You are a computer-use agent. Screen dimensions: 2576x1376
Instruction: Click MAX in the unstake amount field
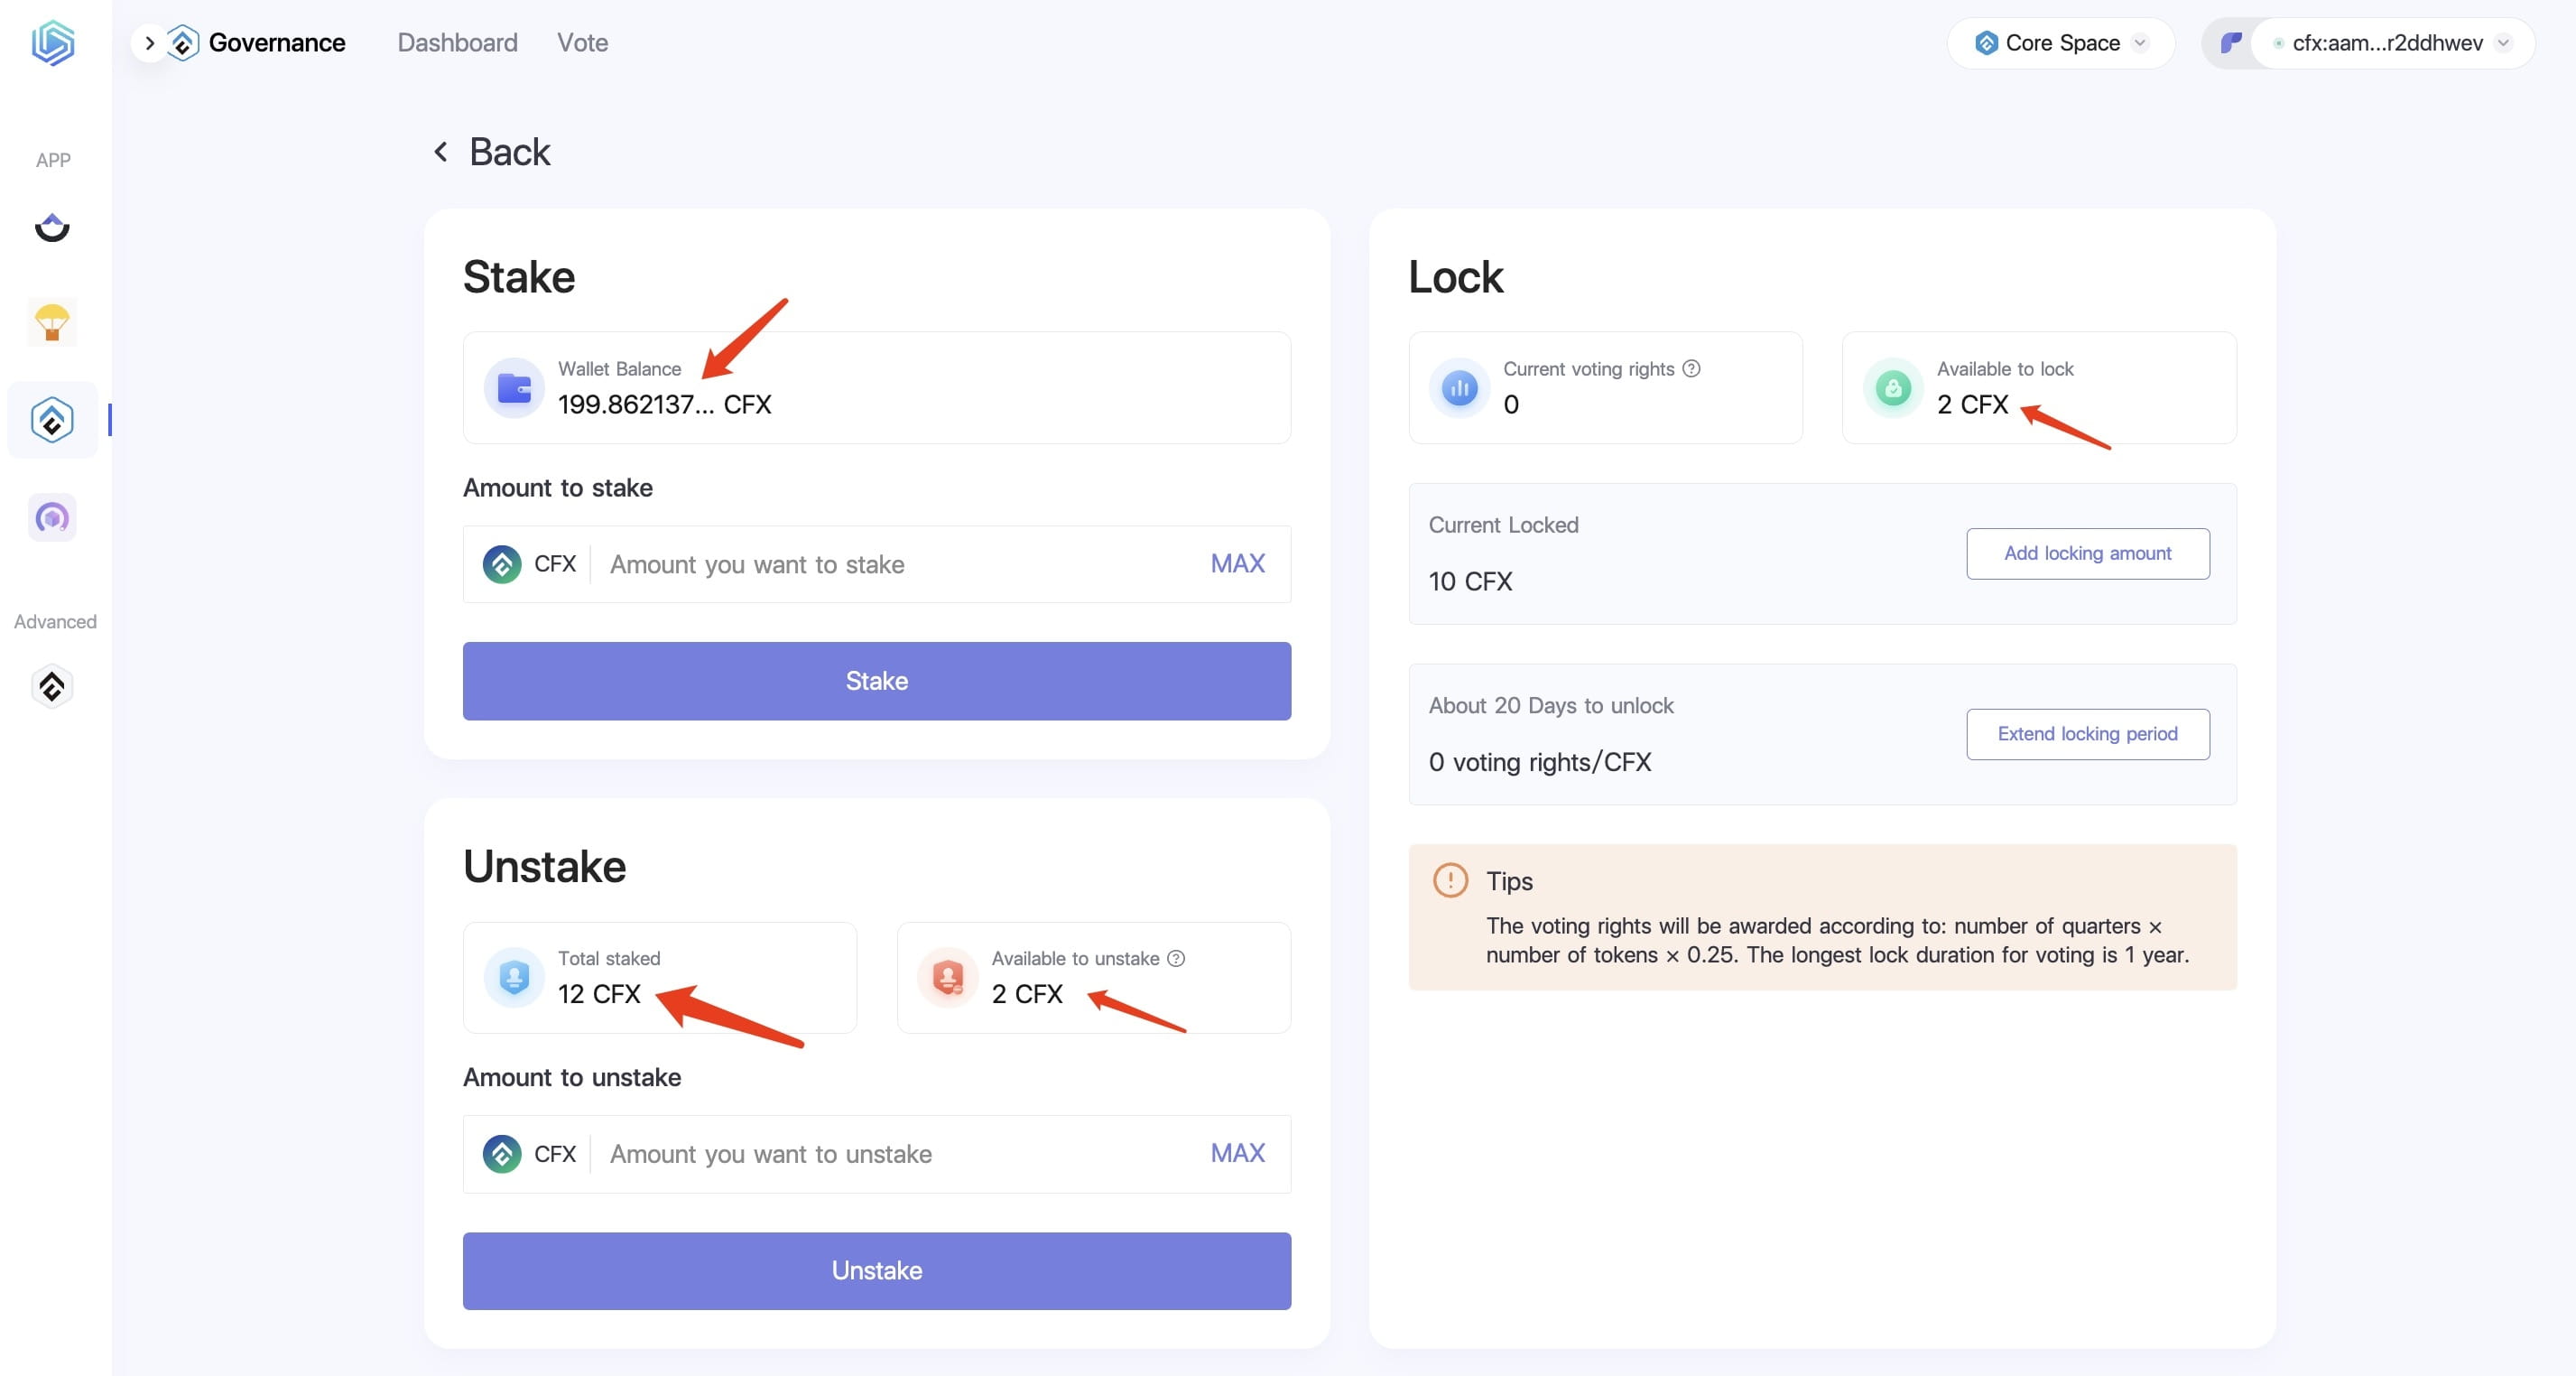point(1237,1153)
